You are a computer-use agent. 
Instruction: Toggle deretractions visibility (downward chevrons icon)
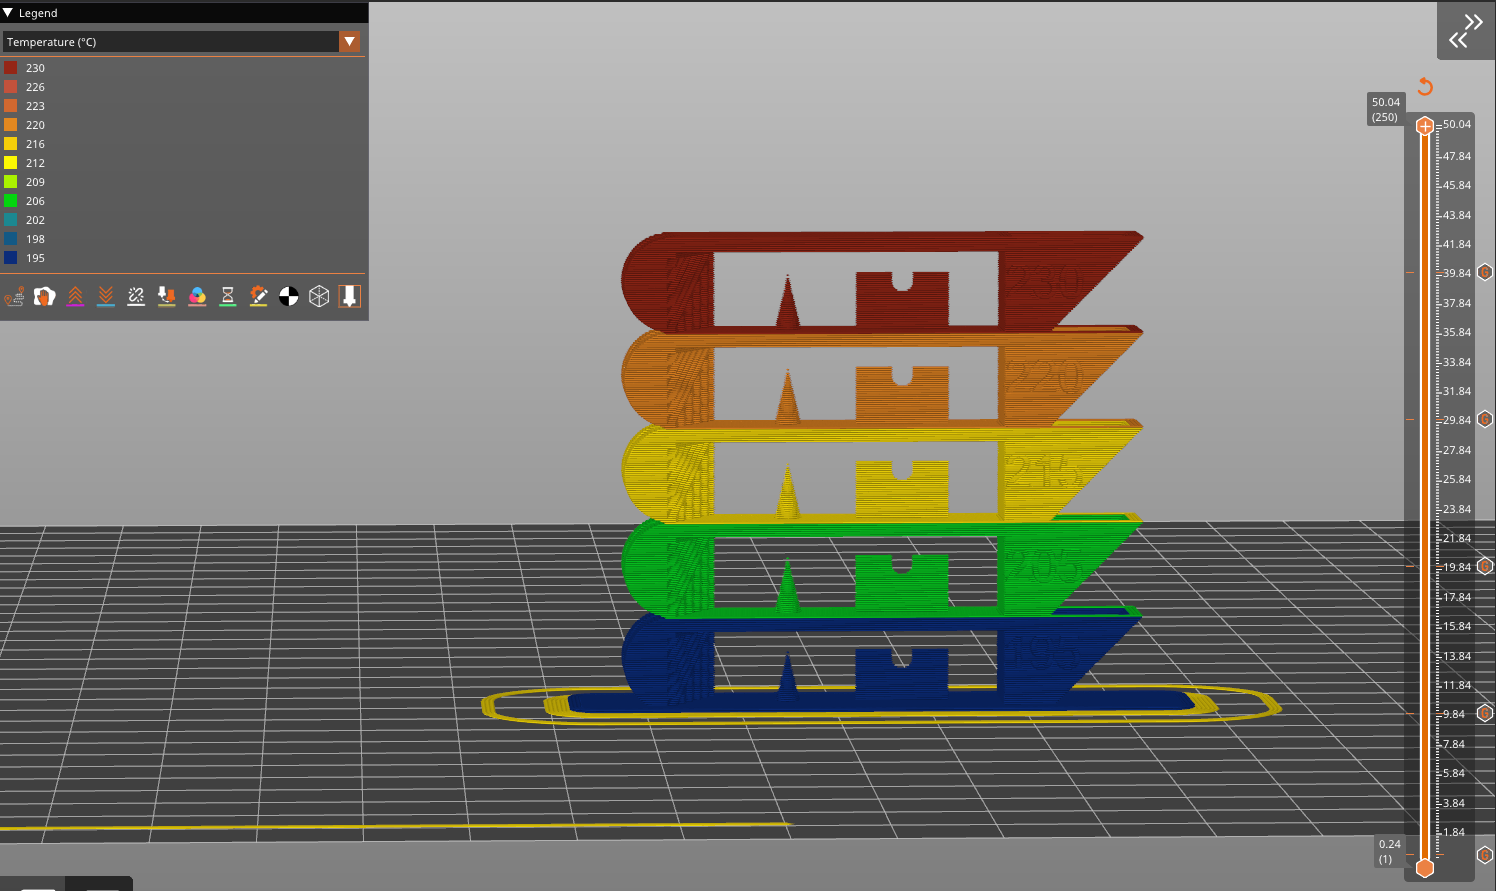106,296
